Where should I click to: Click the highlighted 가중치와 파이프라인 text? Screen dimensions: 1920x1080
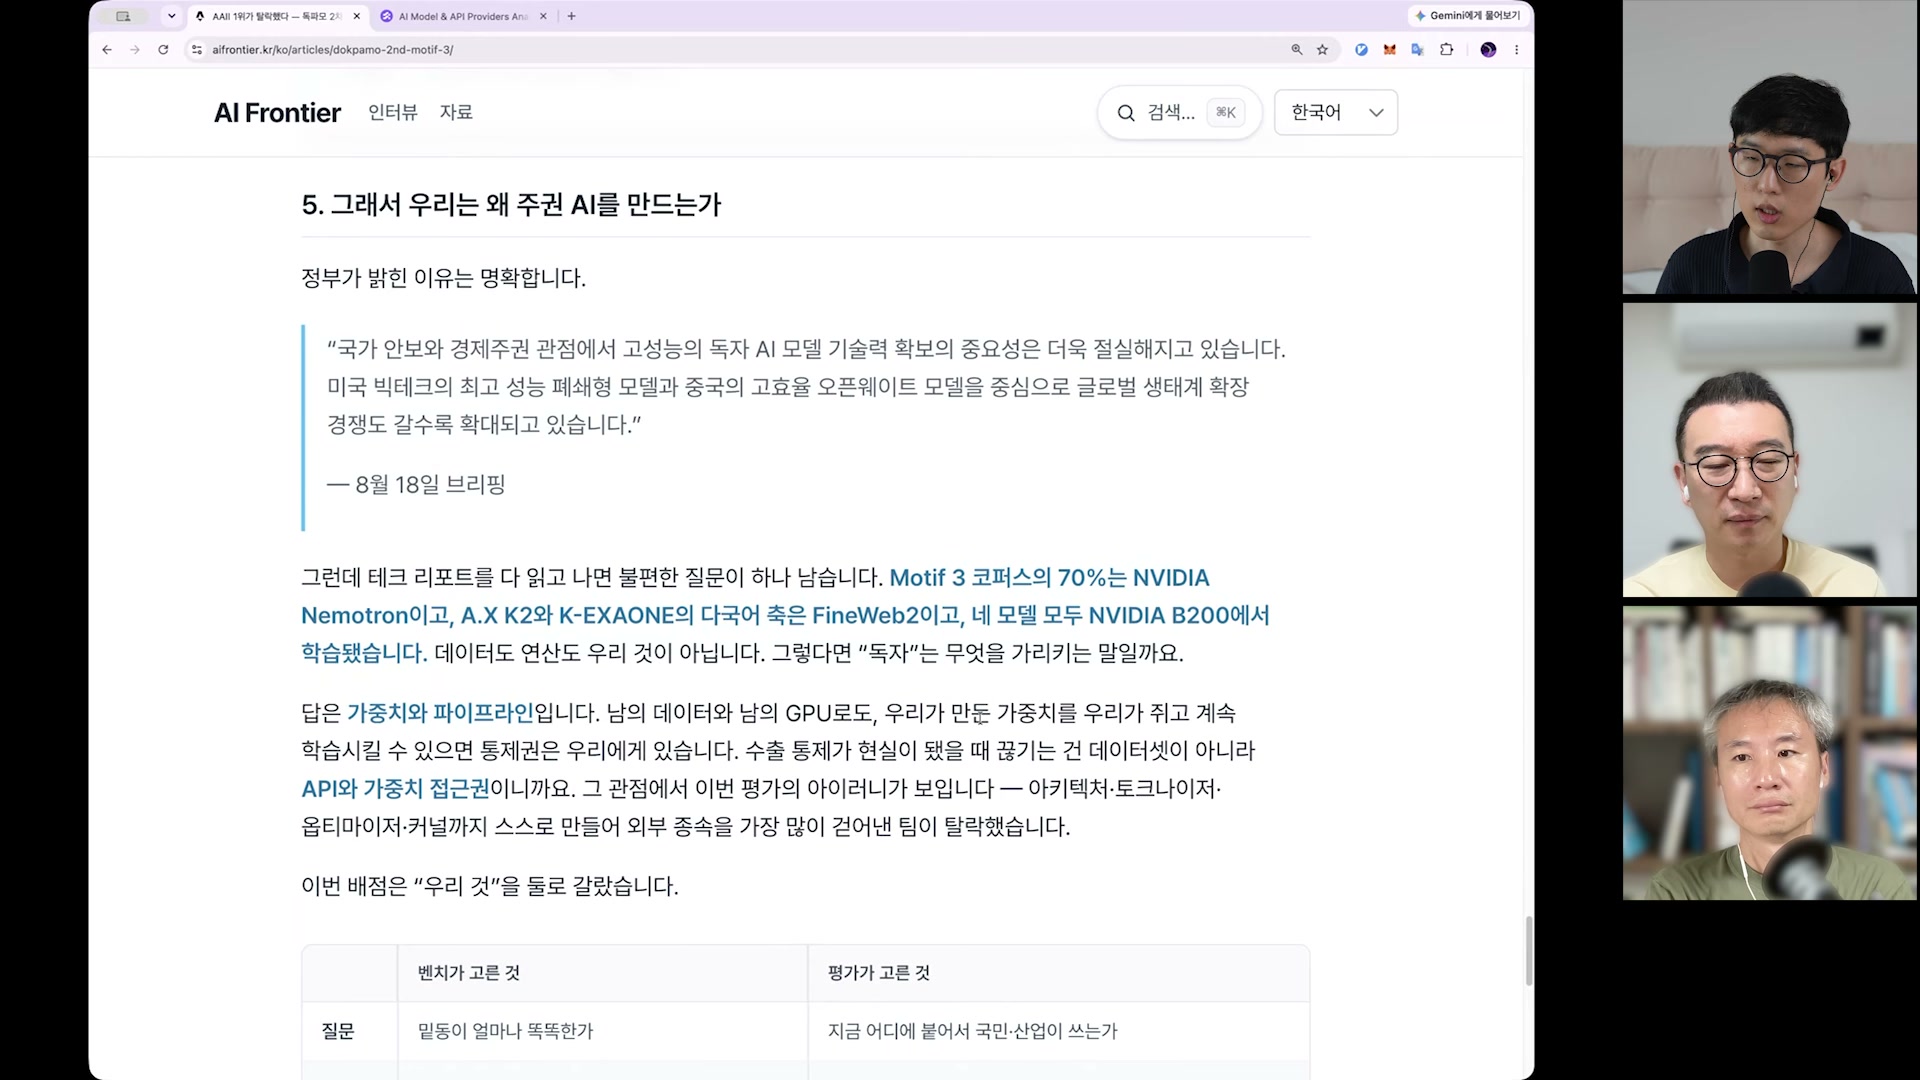coord(440,713)
